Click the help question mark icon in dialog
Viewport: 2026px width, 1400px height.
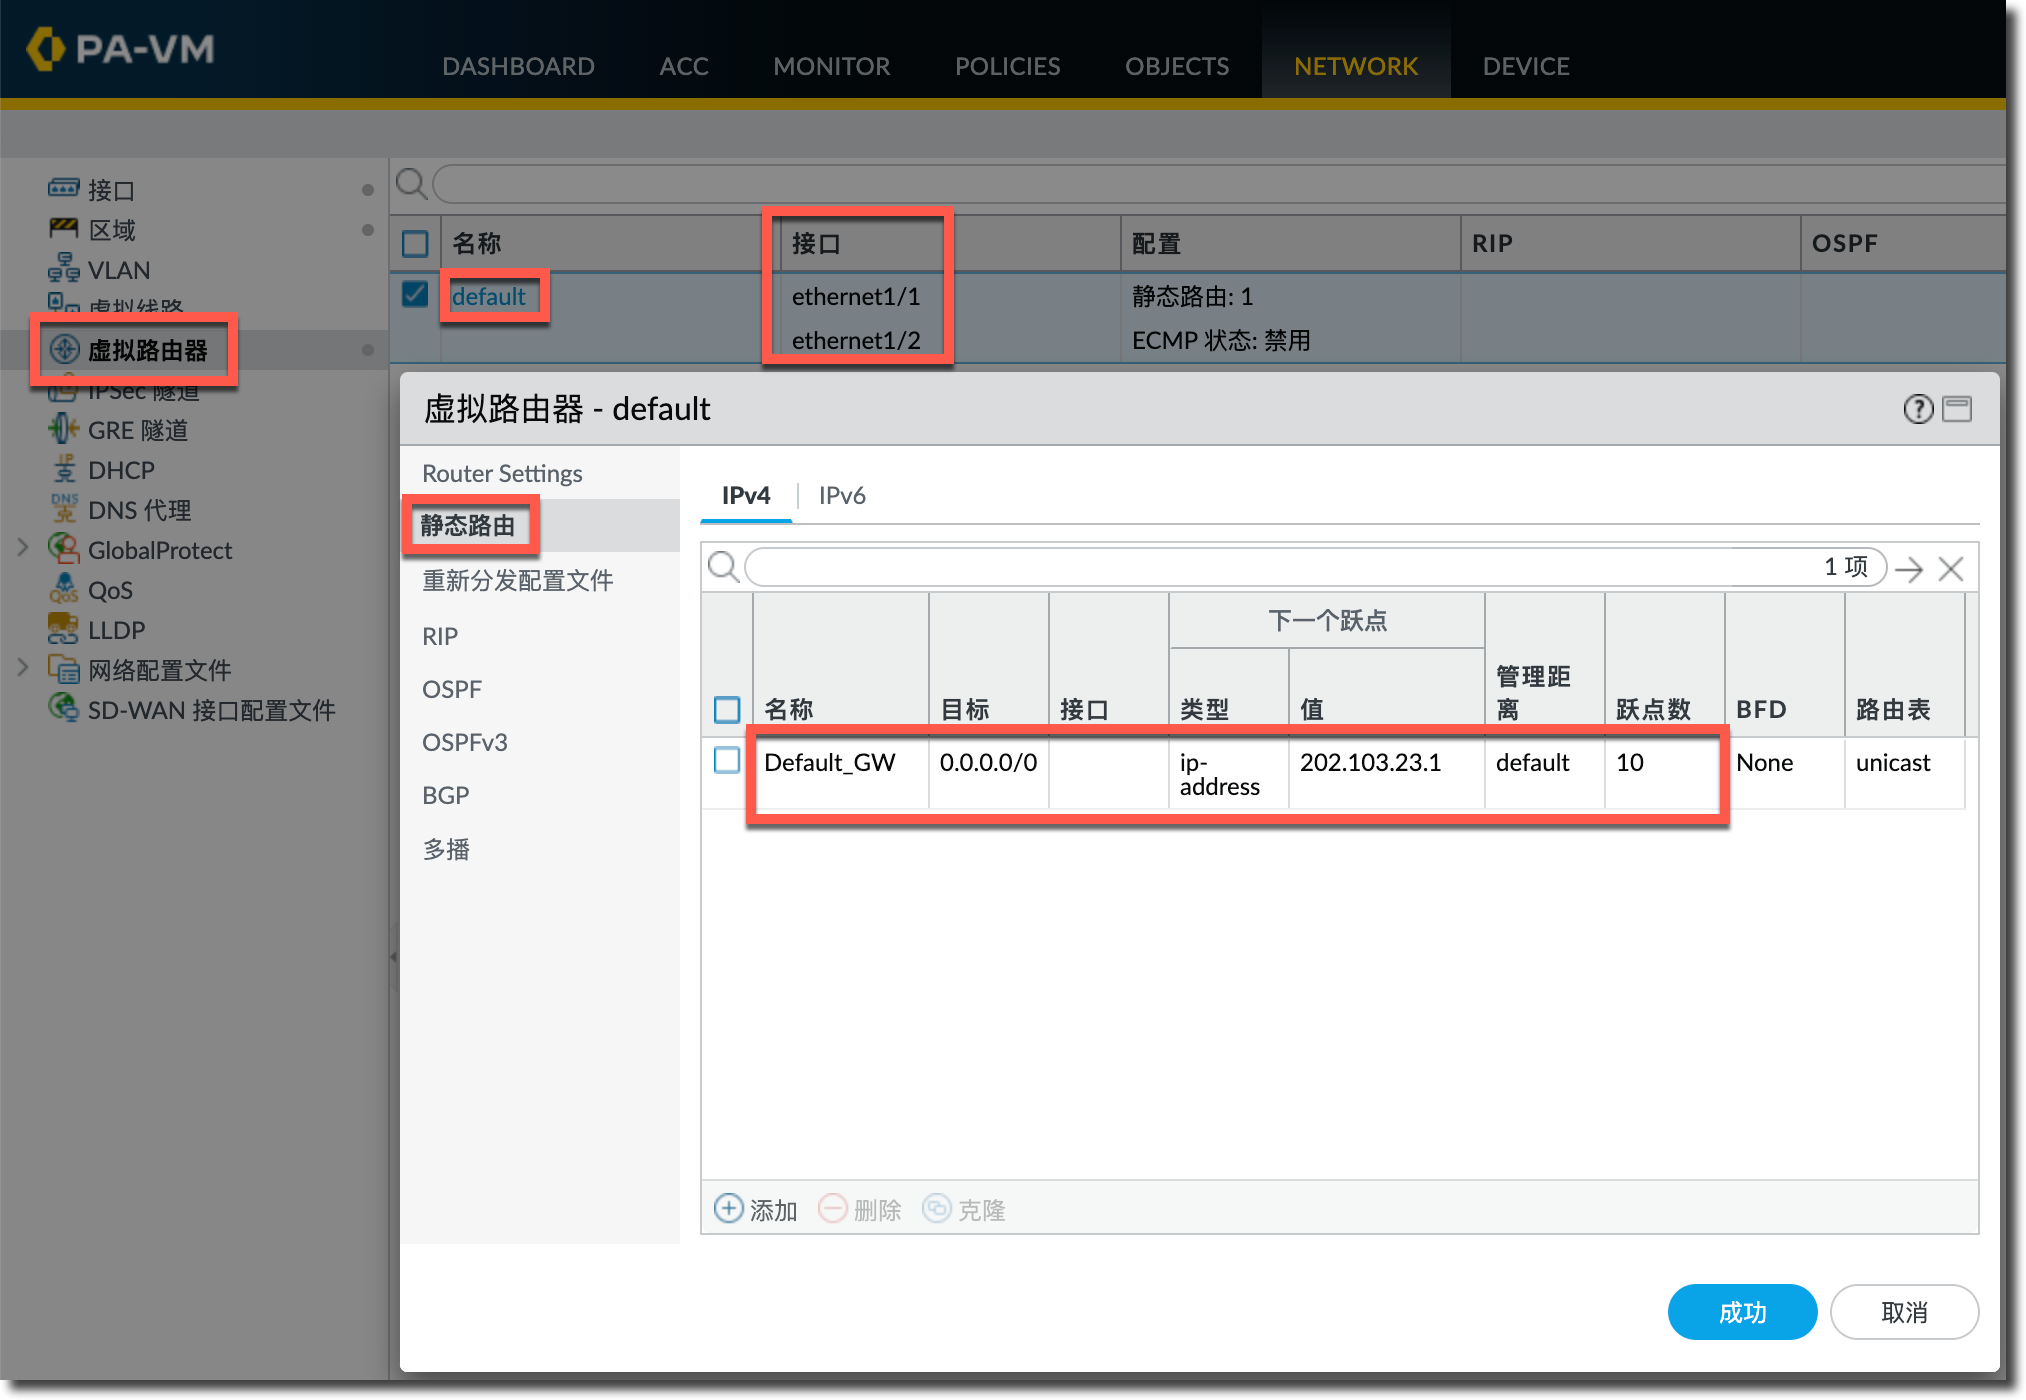[1917, 409]
